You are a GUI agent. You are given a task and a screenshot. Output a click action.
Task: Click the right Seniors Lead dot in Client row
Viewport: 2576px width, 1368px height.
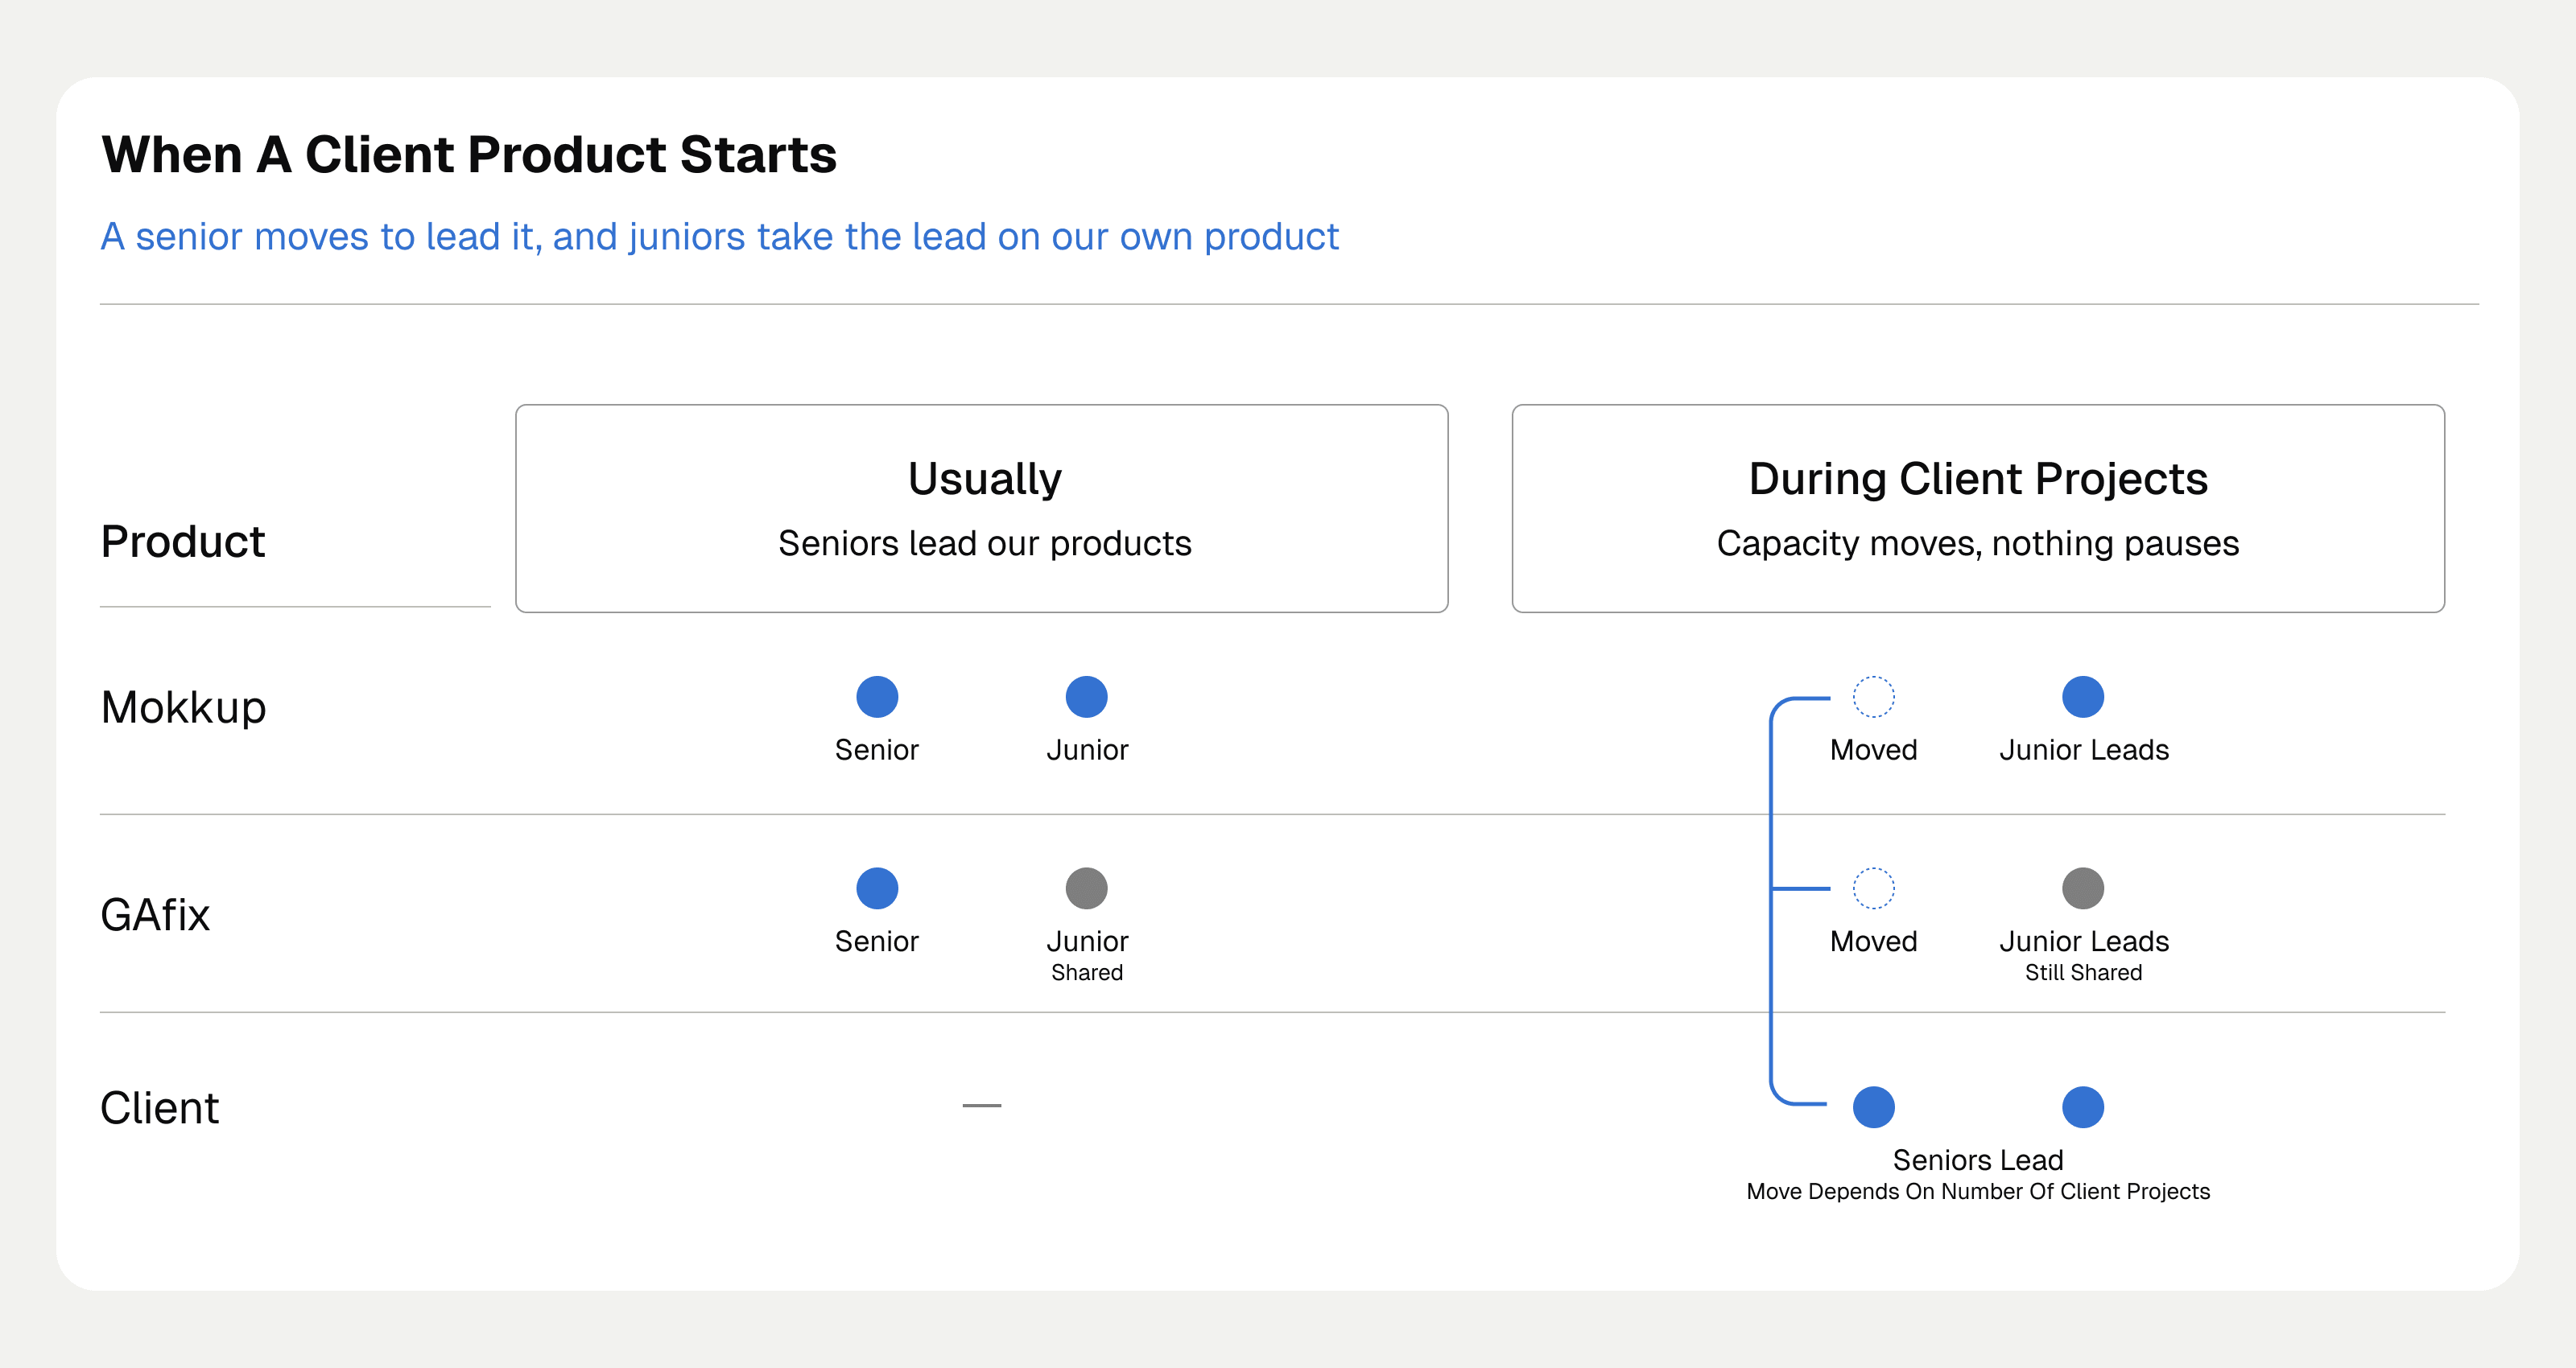(2083, 1107)
